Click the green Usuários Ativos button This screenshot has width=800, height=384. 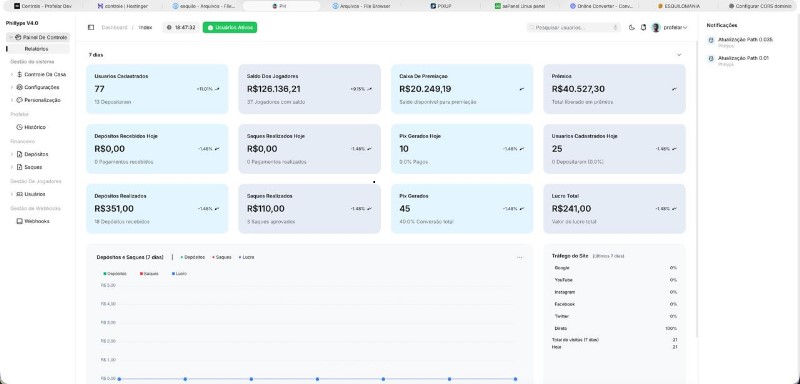tap(230, 28)
